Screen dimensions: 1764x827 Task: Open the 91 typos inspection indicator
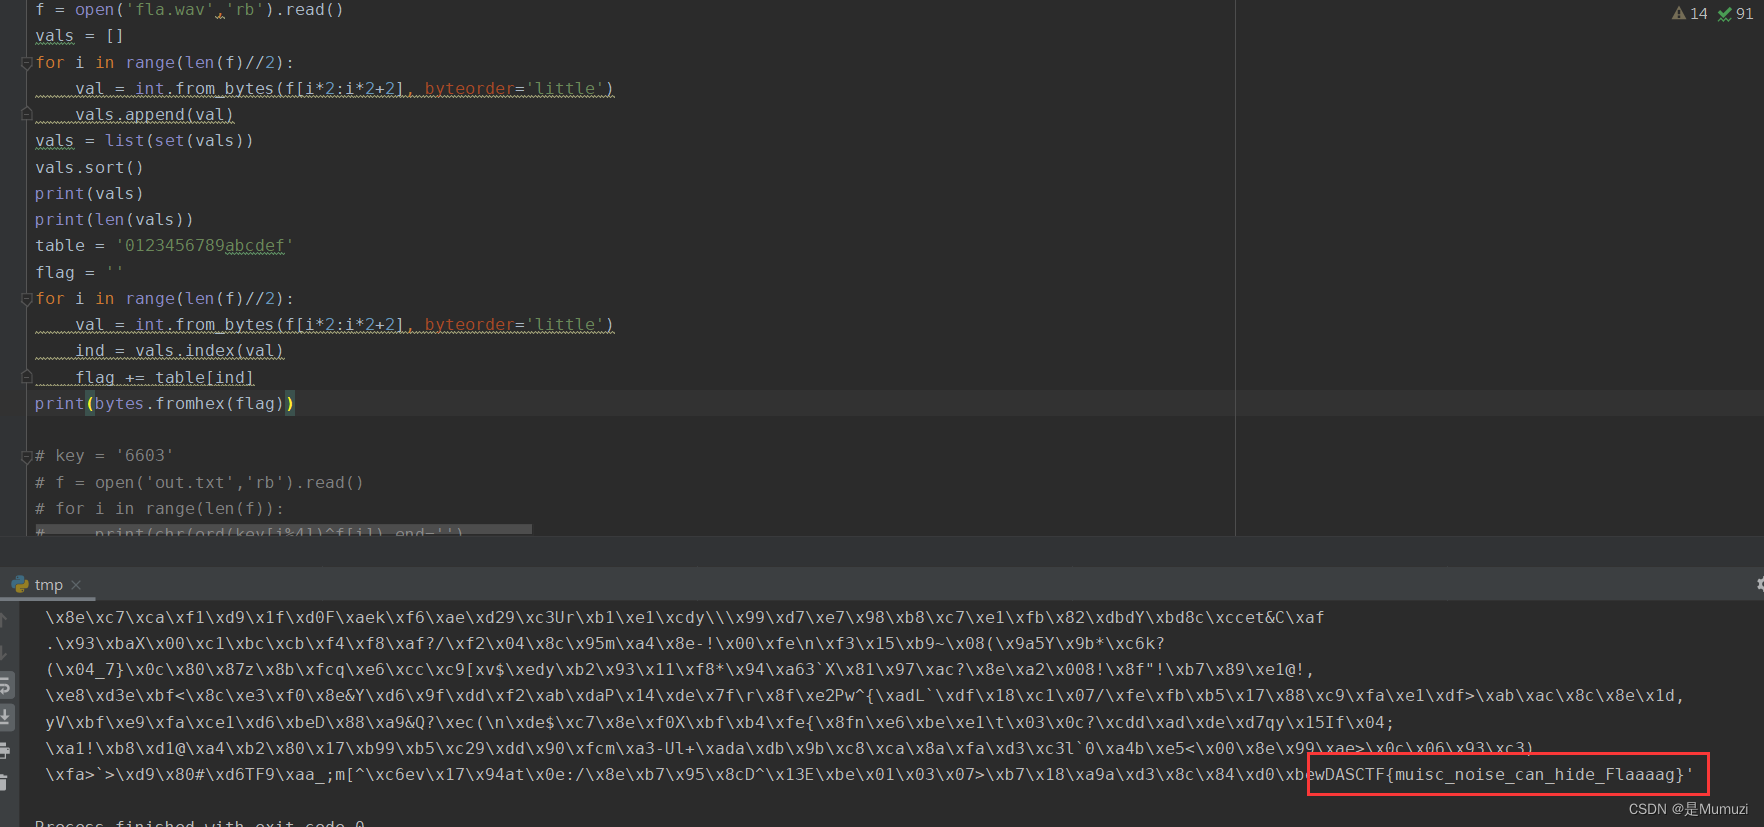coord(1735,14)
